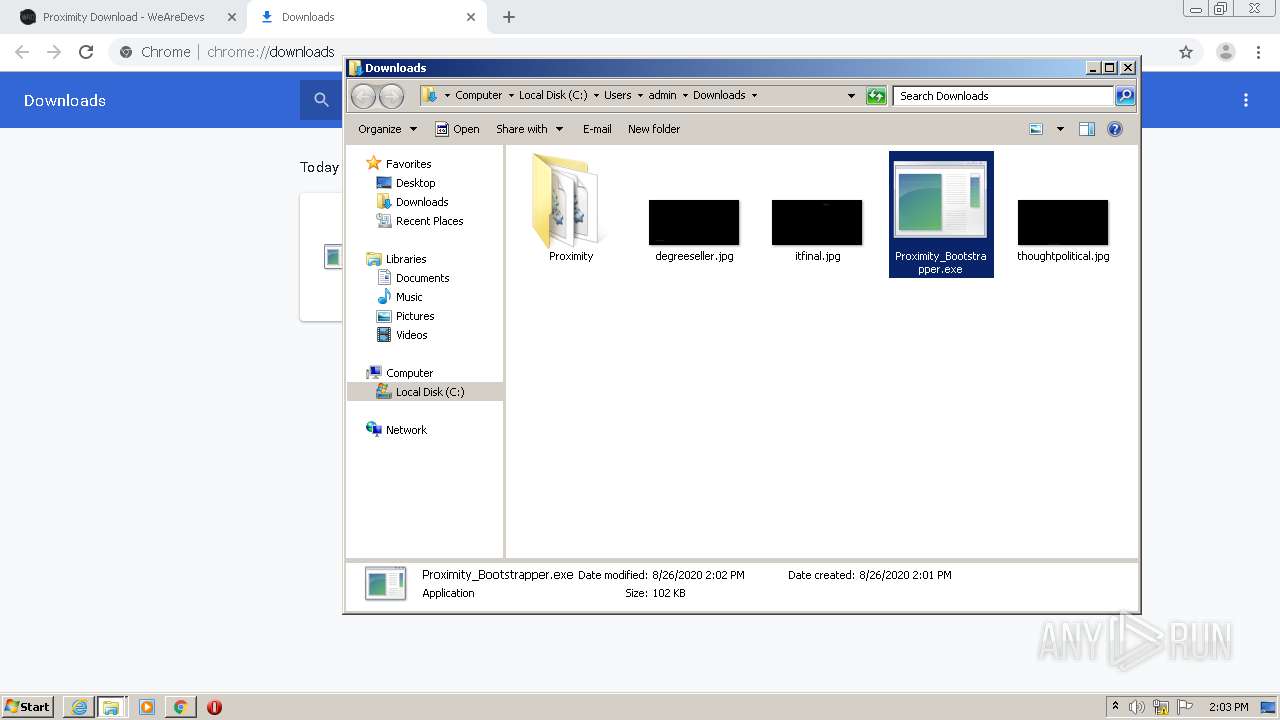
Task: Open Windows Explorer taskbar button
Action: tap(111, 707)
